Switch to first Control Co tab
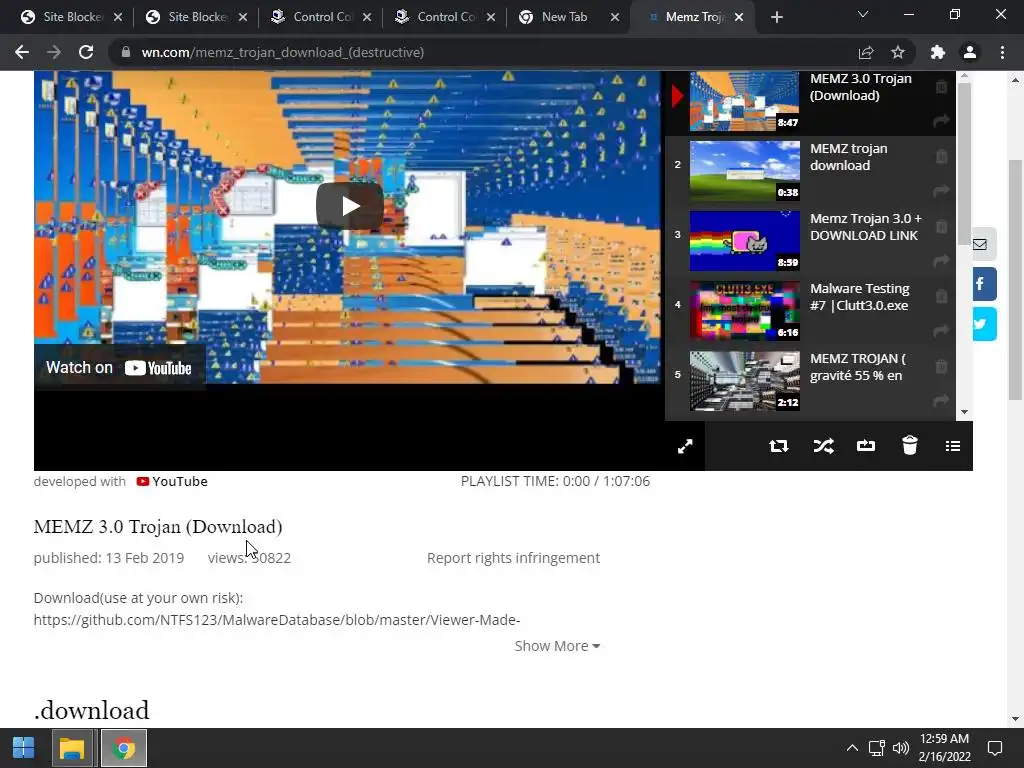Image resolution: width=1024 pixels, height=768 pixels. [321, 17]
